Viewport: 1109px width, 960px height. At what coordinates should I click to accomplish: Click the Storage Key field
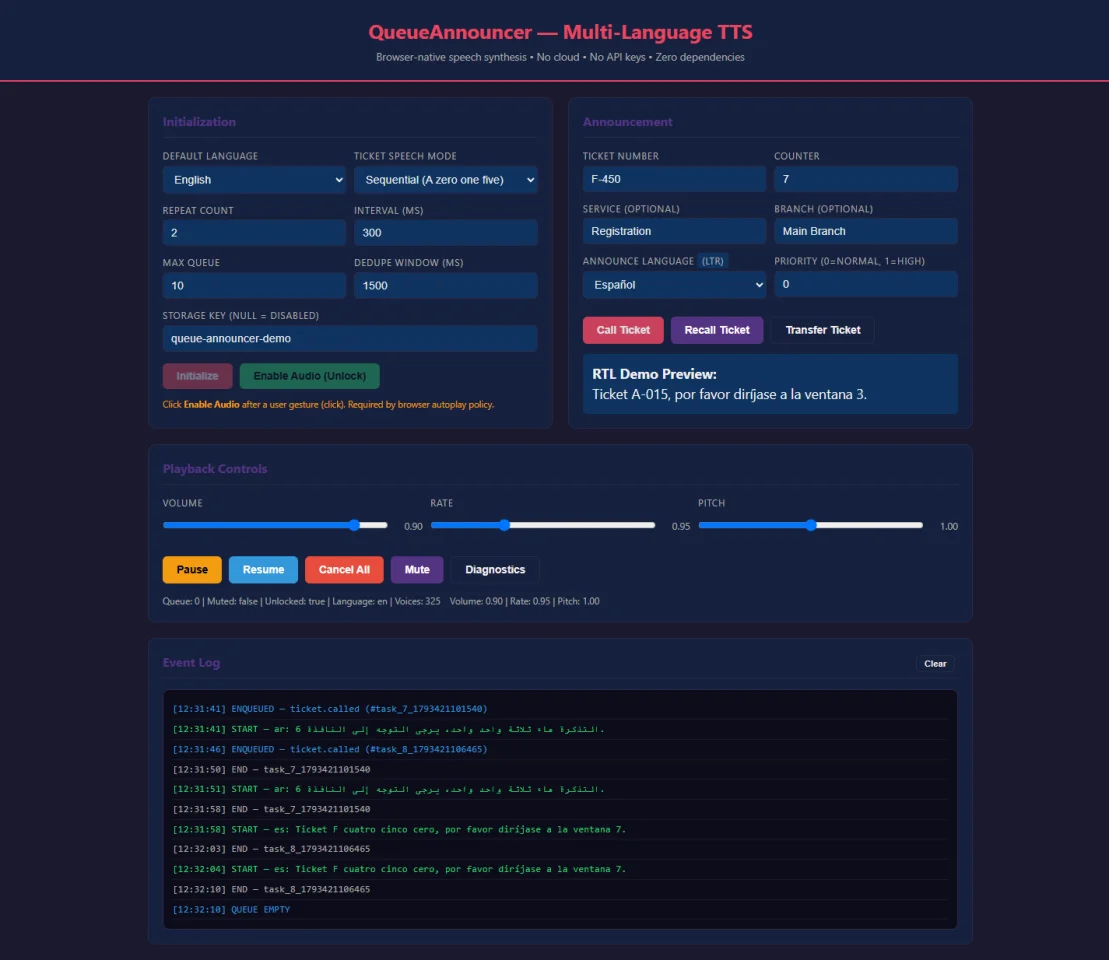[x=350, y=338]
